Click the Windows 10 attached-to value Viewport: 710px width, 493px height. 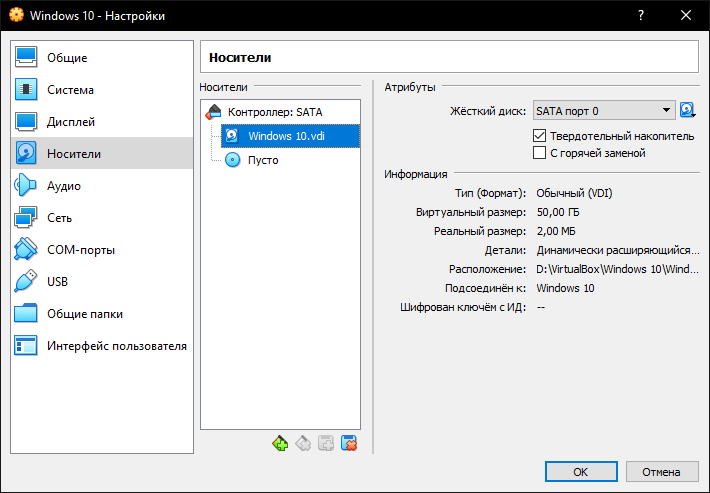(565, 288)
